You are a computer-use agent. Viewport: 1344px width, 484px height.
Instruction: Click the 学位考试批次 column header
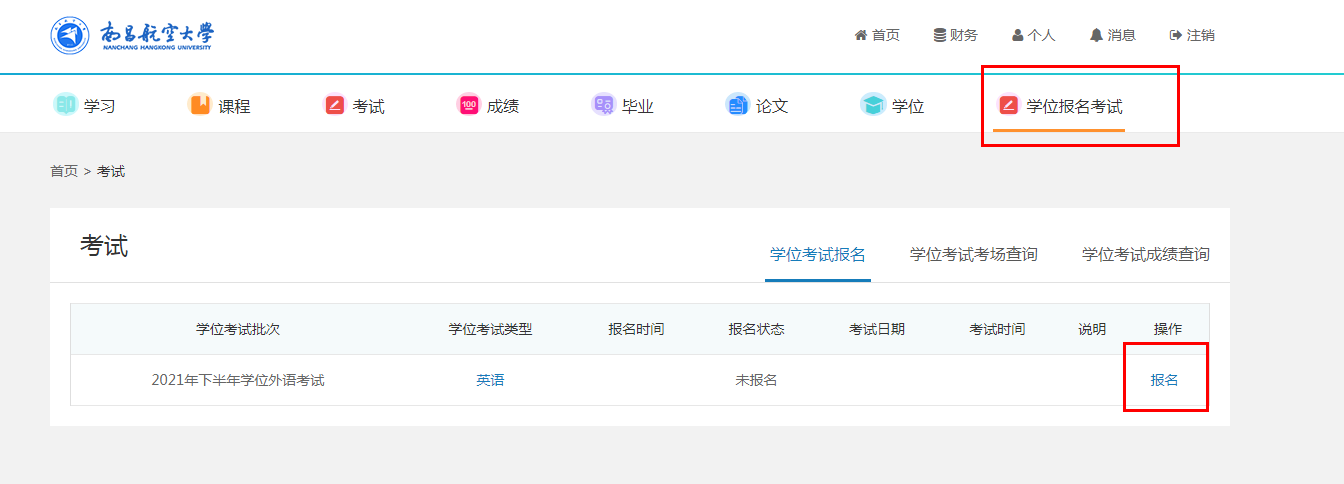[x=238, y=329]
